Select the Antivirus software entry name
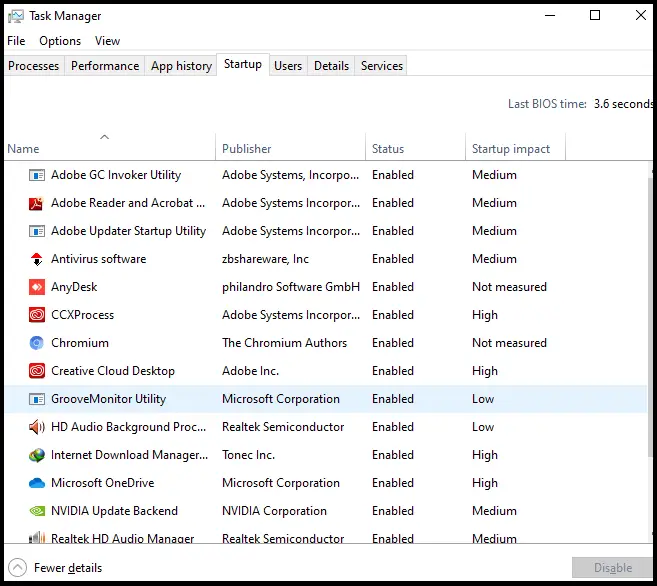This screenshot has height=586, width=657. [x=98, y=259]
